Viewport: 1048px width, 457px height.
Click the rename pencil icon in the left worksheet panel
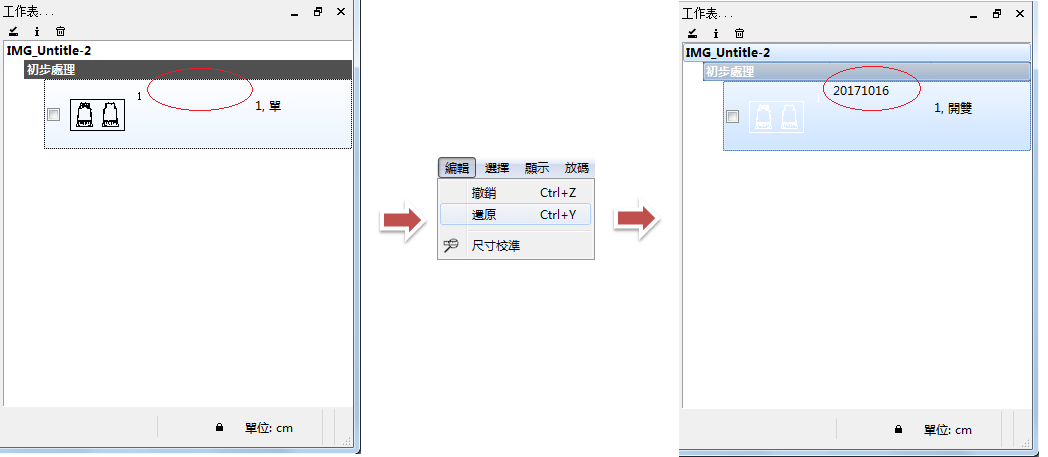pos(13,32)
